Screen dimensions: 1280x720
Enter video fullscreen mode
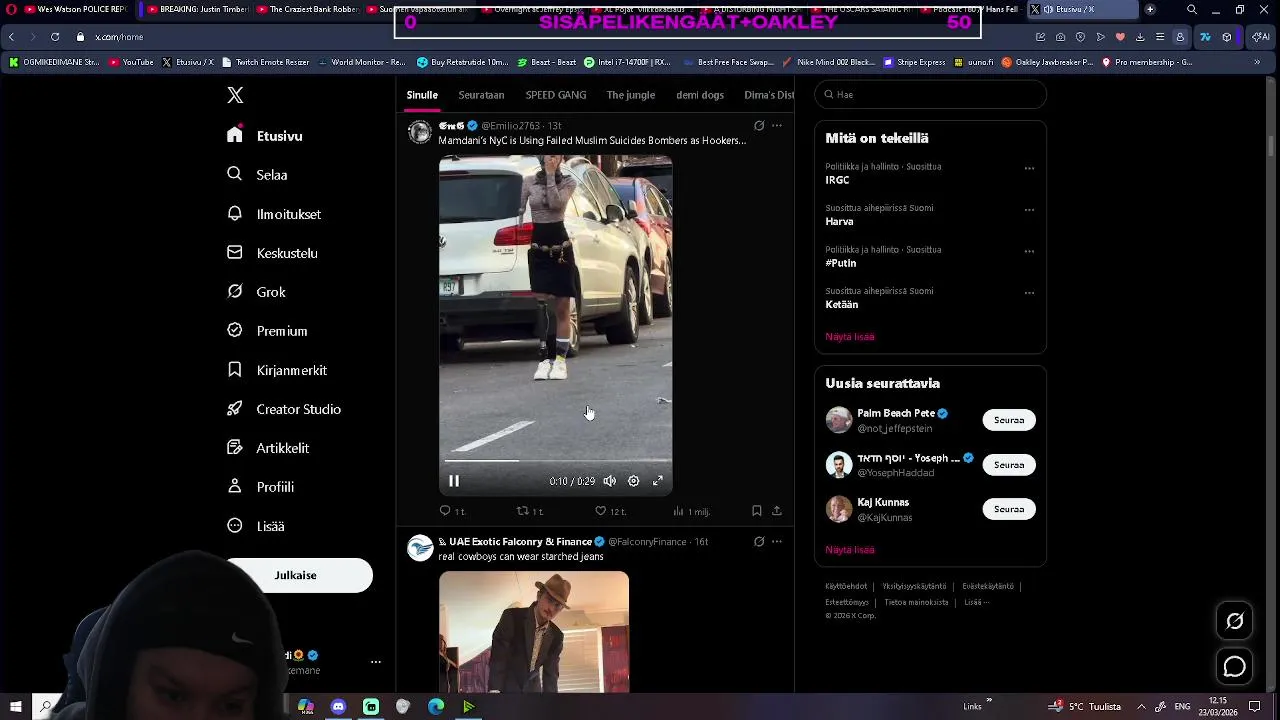pyautogui.click(x=658, y=481)
